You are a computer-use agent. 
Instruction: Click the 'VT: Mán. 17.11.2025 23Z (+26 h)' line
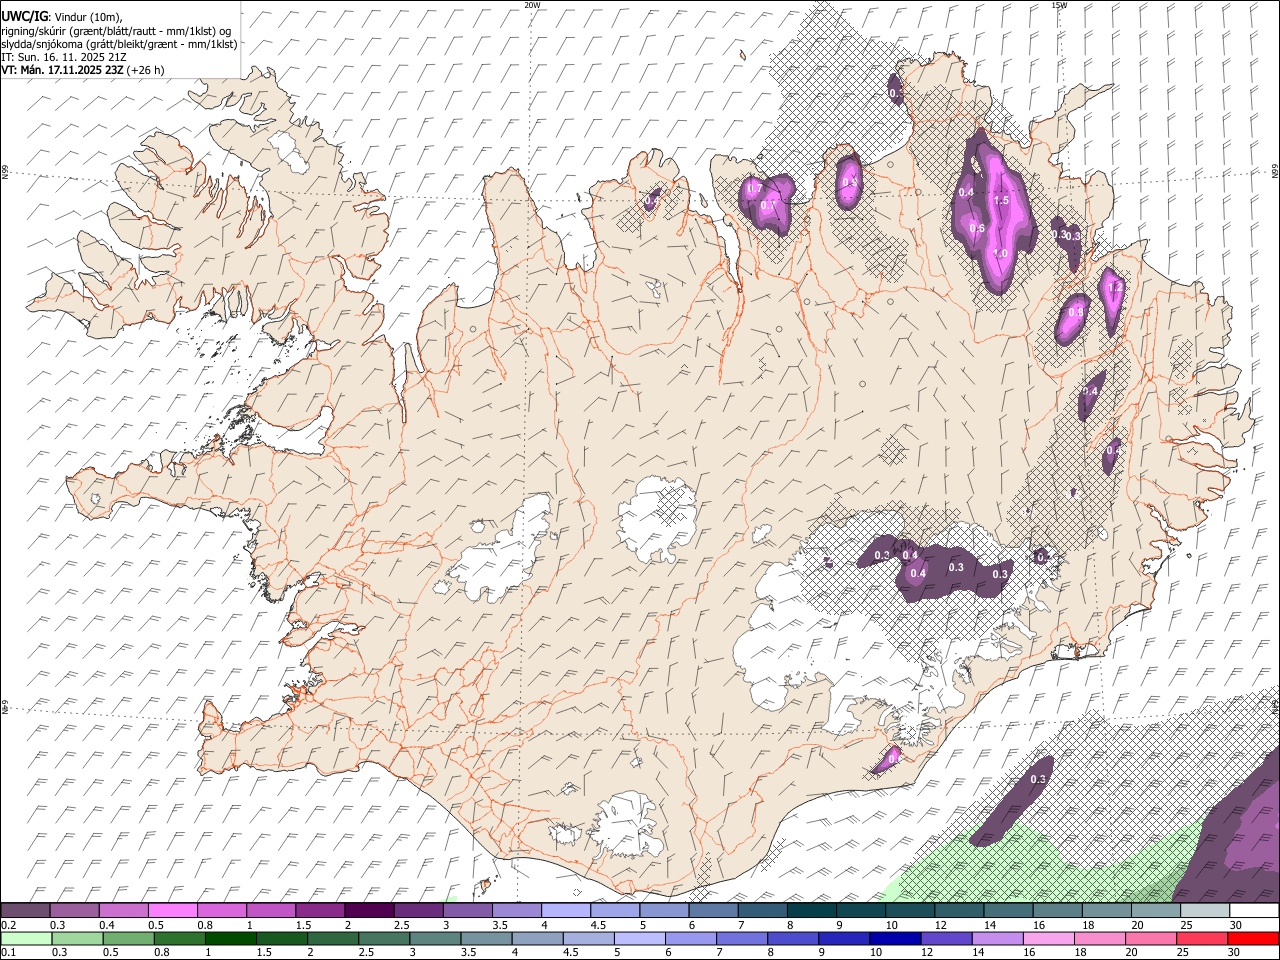83,70
